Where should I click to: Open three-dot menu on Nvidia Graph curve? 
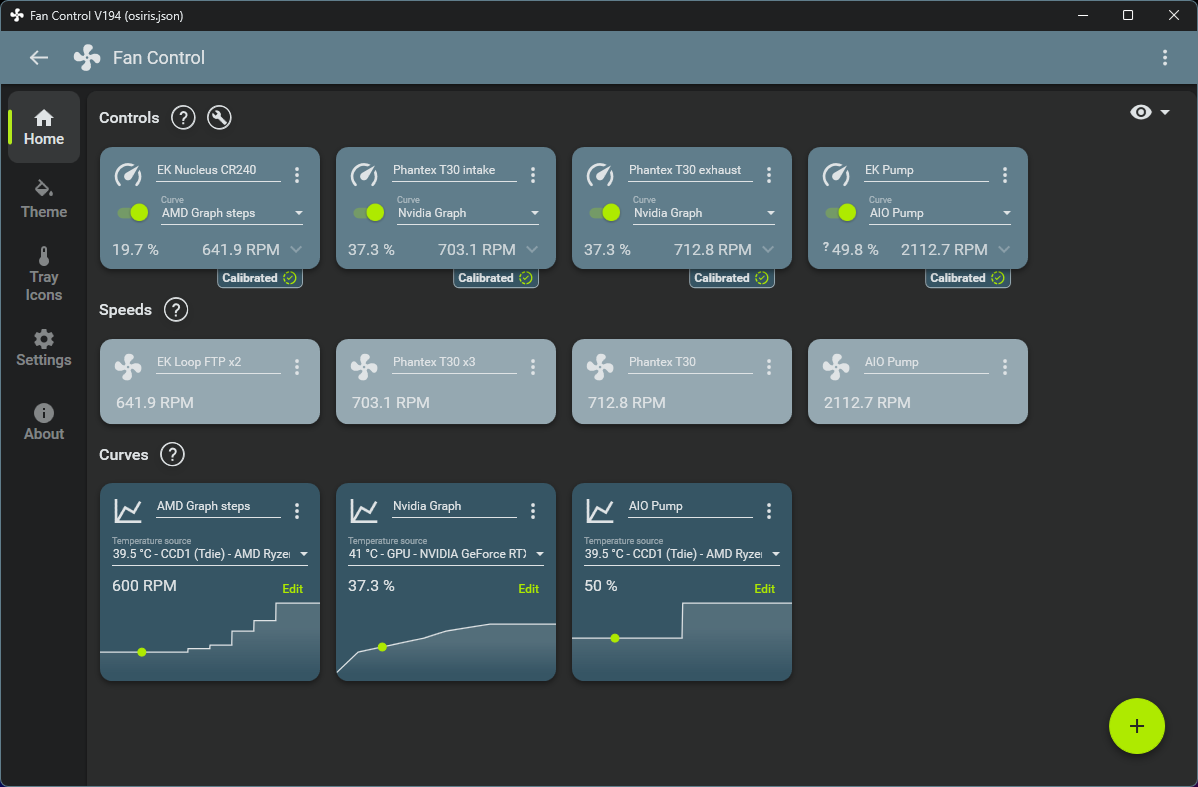(x=533, y=511)
